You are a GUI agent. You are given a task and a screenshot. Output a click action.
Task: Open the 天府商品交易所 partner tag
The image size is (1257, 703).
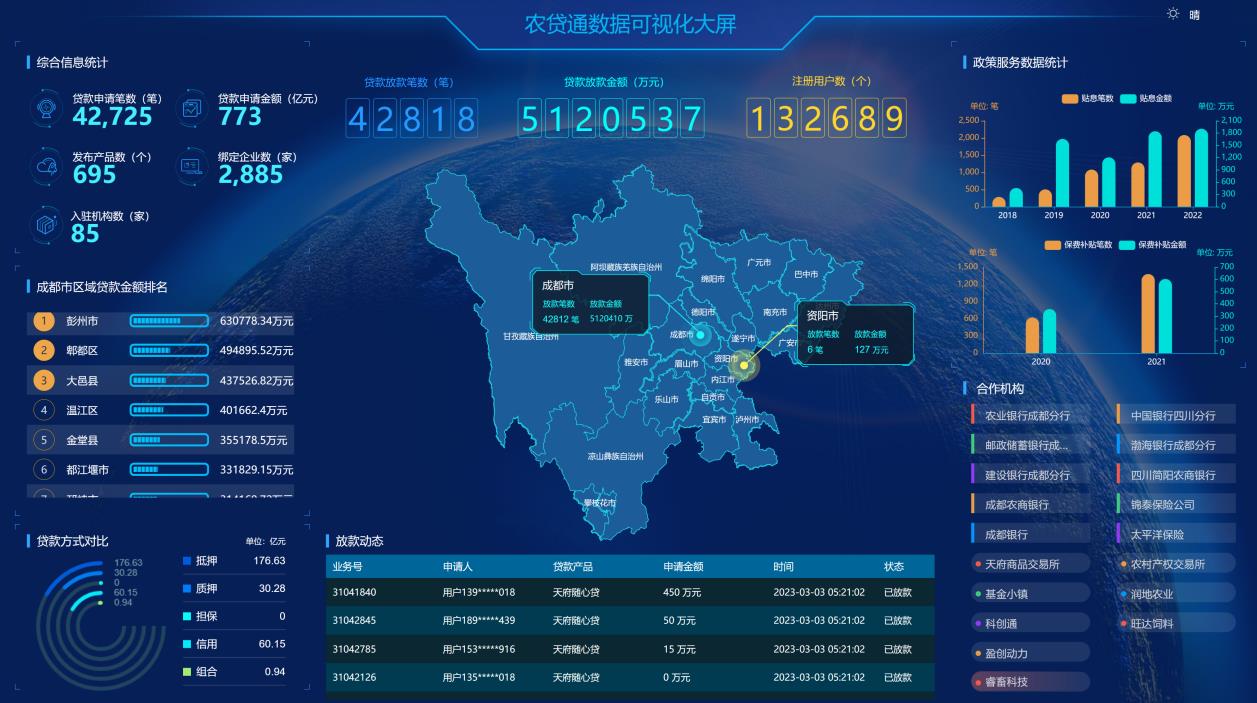pos(1022,564)
